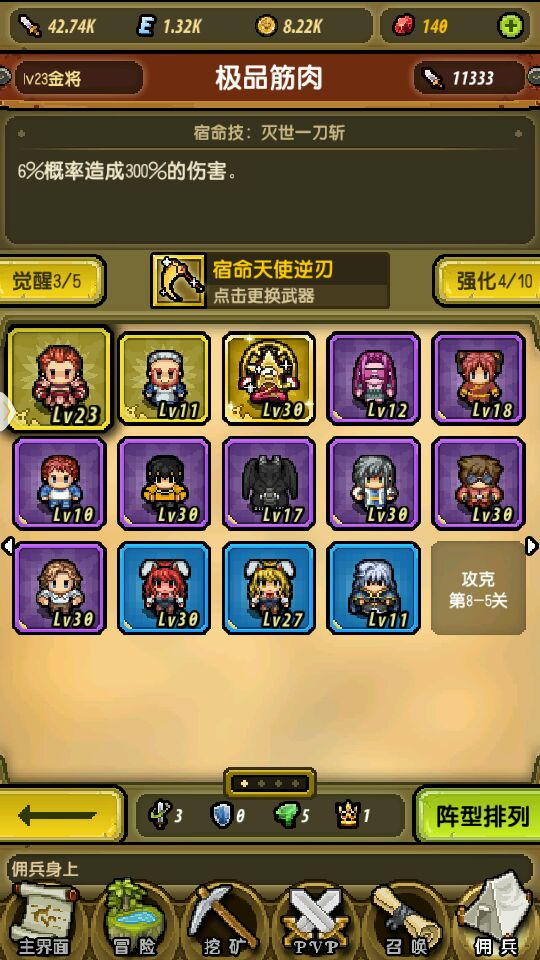The width and height of the screenshot is (540, 960).
Task: Open the 召唤 summon scroll icon
Action: [x=407, y=921]
